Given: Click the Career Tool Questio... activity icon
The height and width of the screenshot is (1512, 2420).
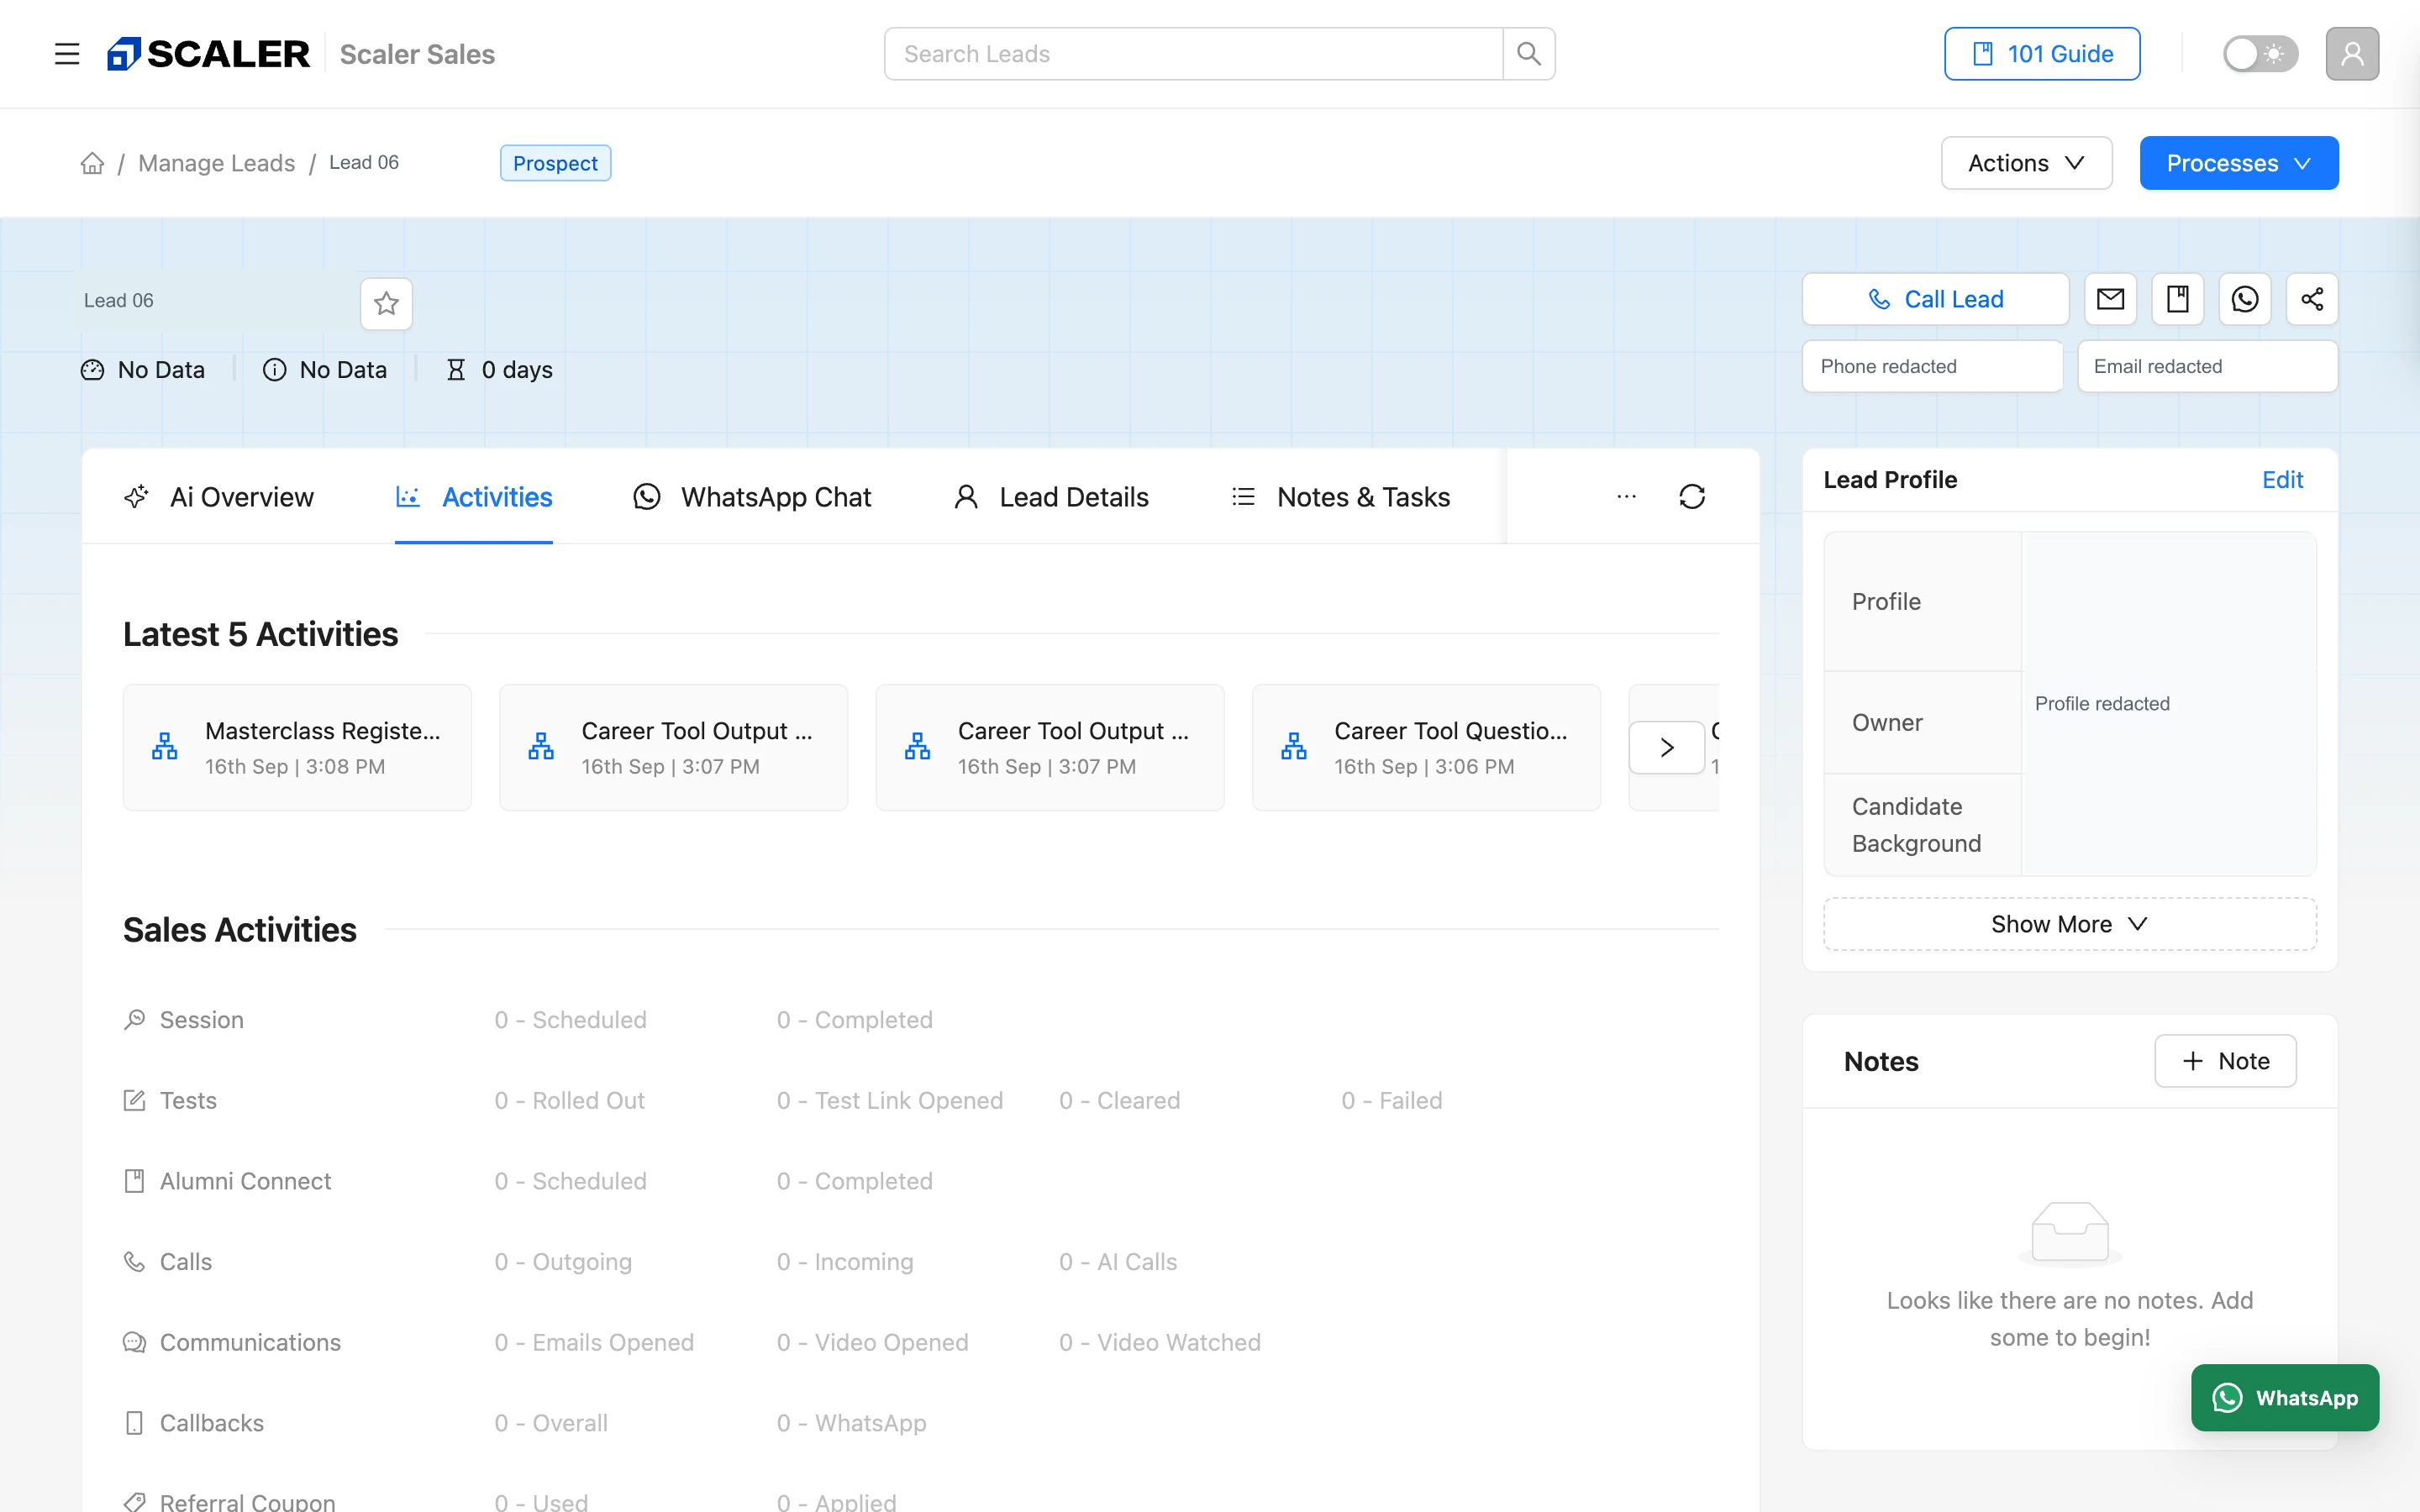Looking at the screenshot, I should click(1294, 746).
